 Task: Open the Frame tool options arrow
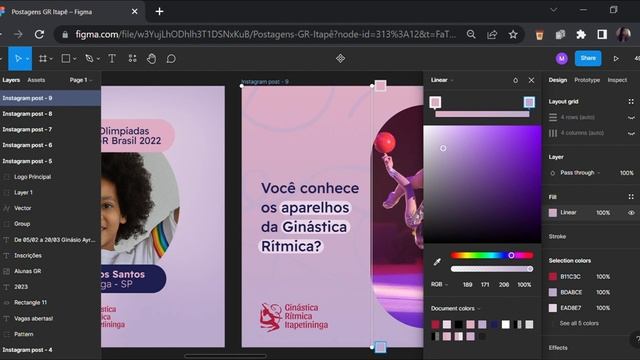51,59
